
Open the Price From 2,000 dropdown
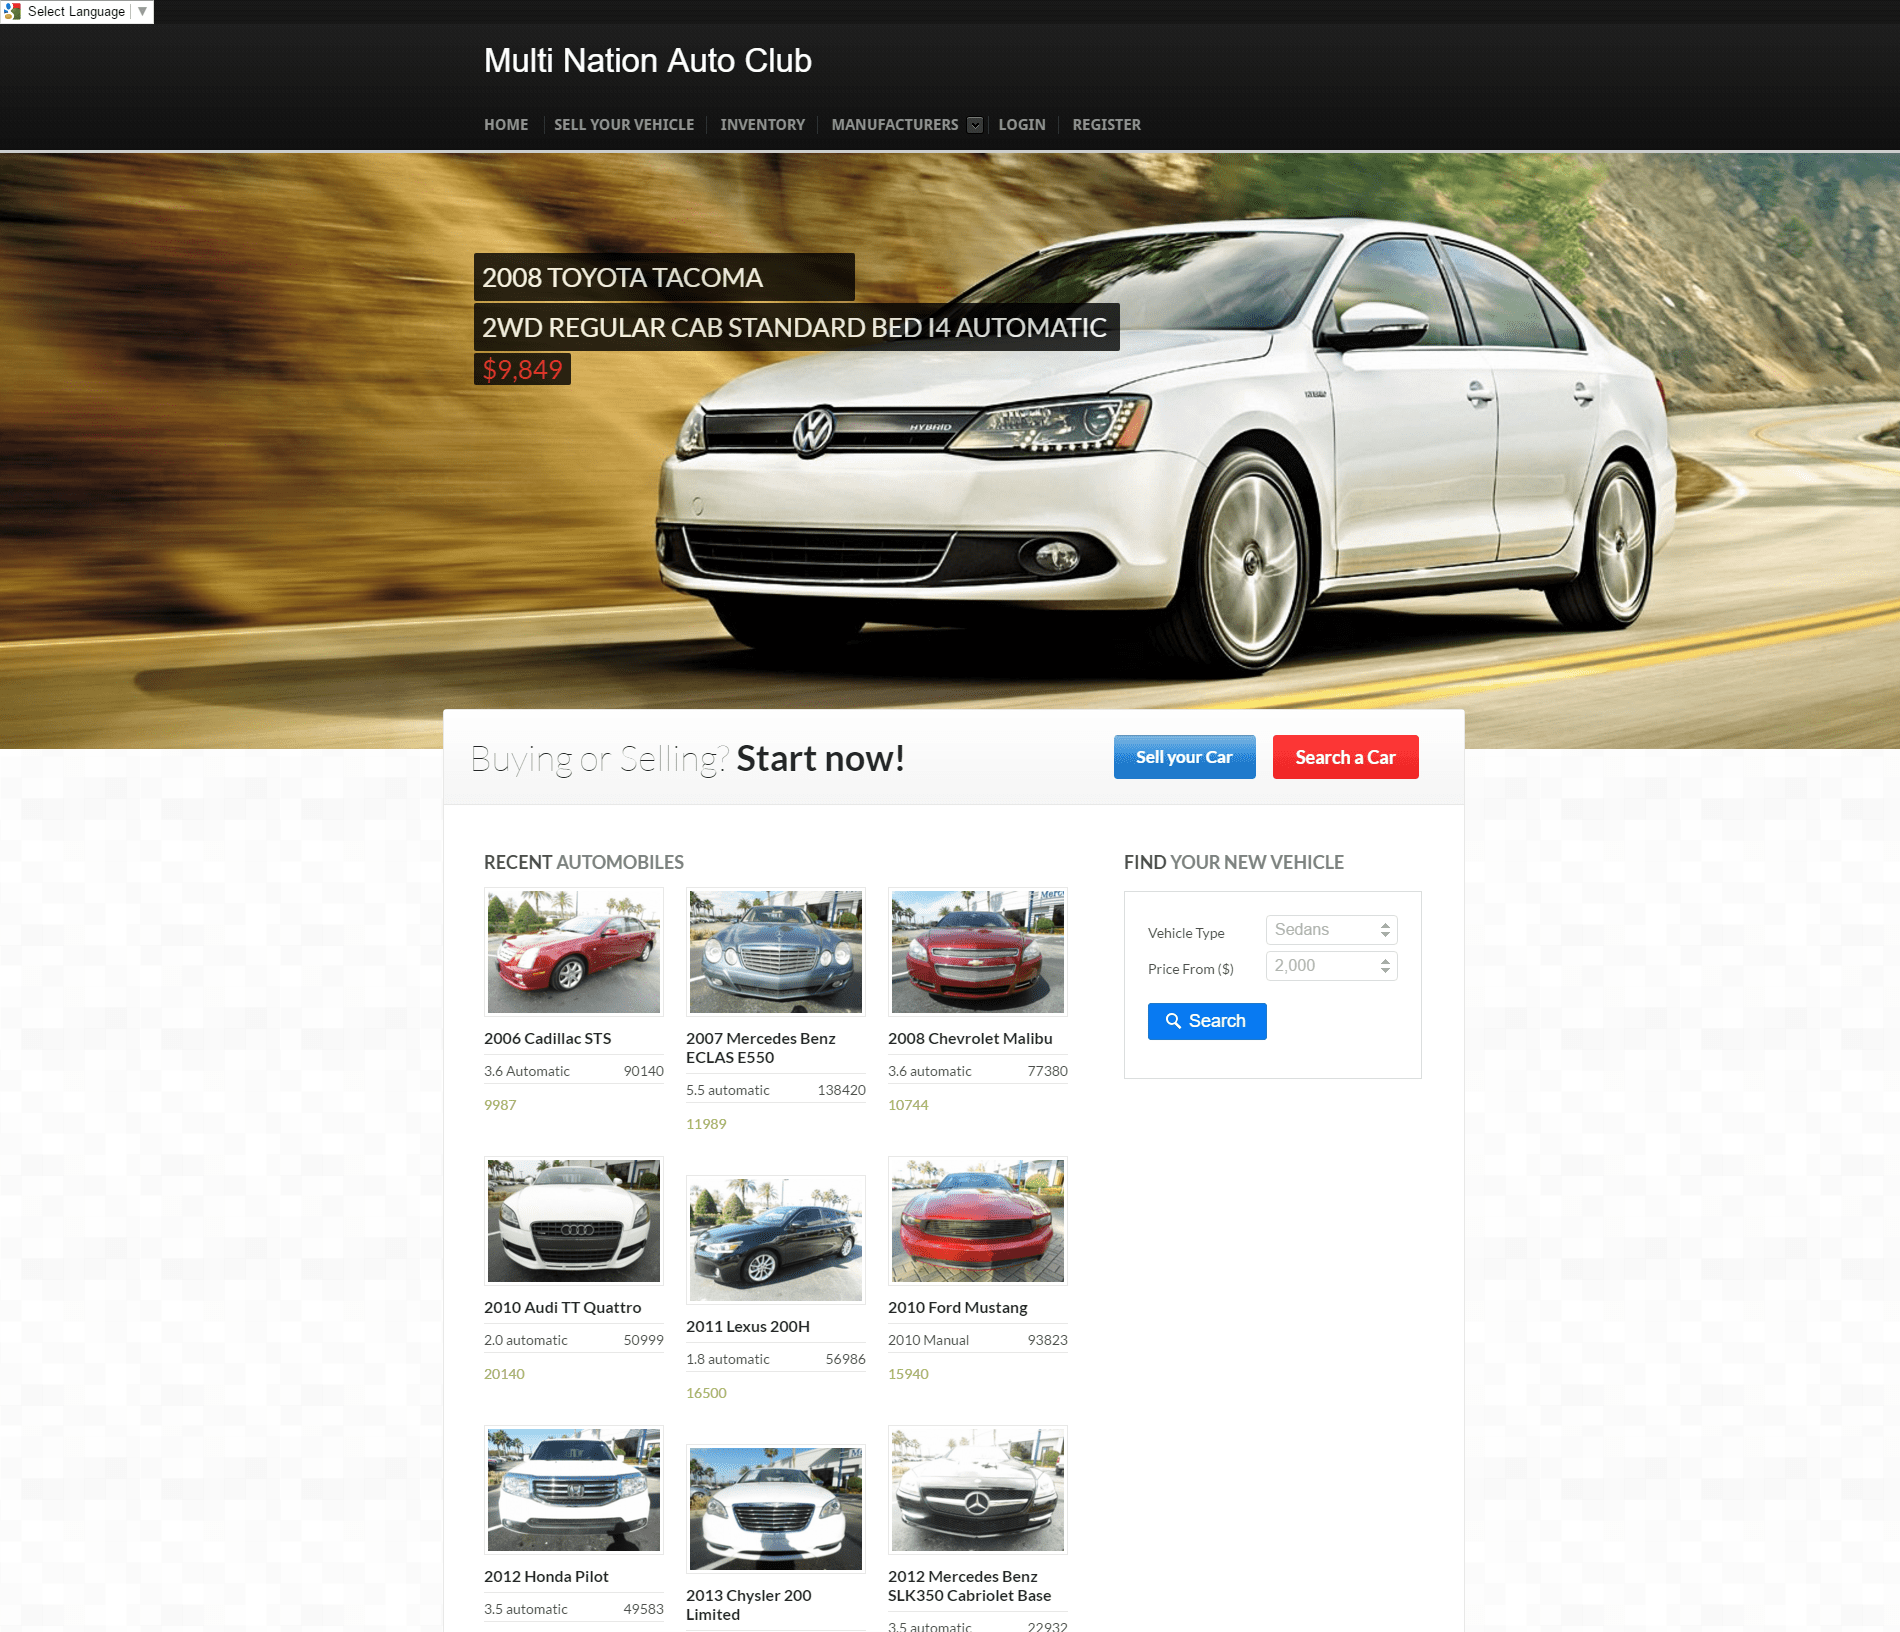[x=1331, y=966]
